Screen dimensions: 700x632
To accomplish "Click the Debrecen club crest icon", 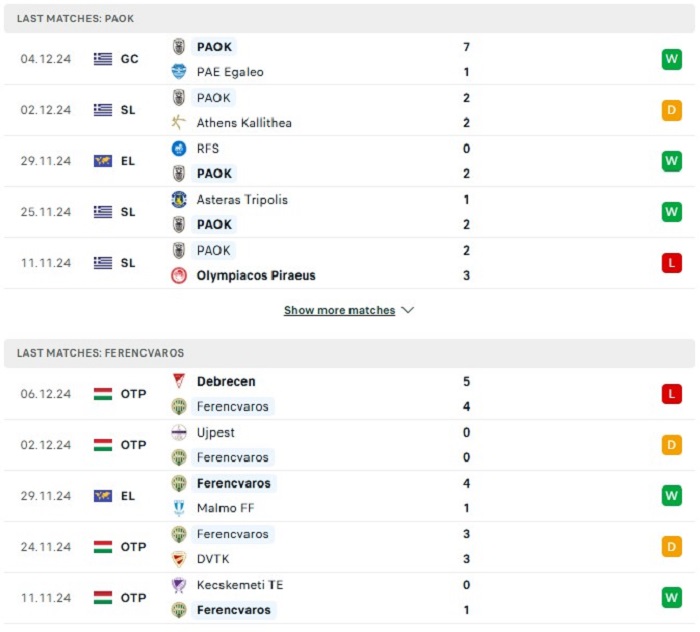I will [x=179, y=382].
